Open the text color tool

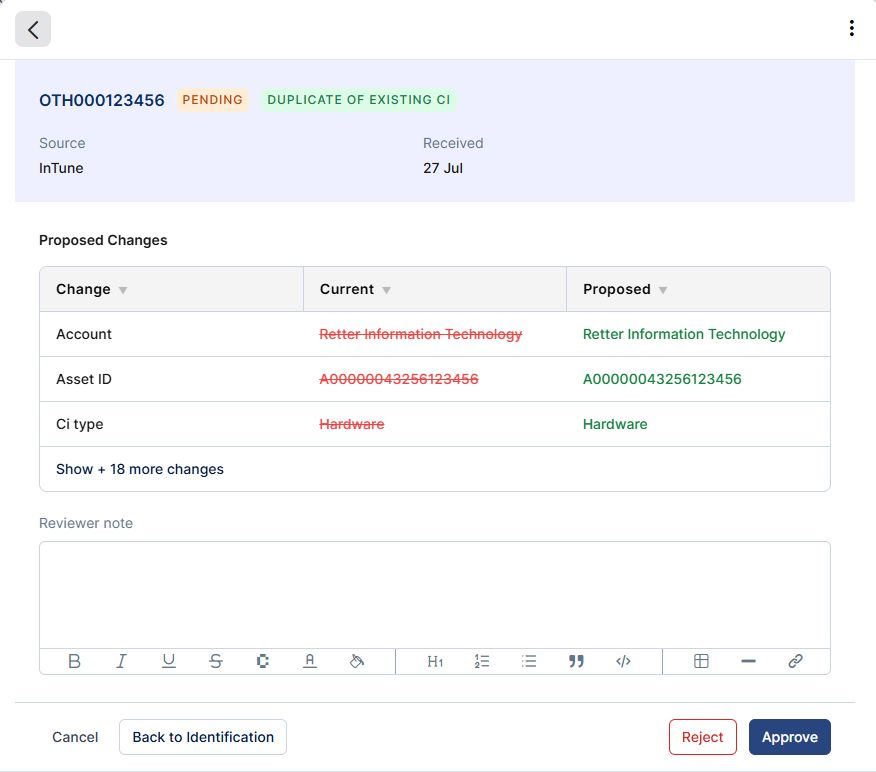[x=310, y=661]
